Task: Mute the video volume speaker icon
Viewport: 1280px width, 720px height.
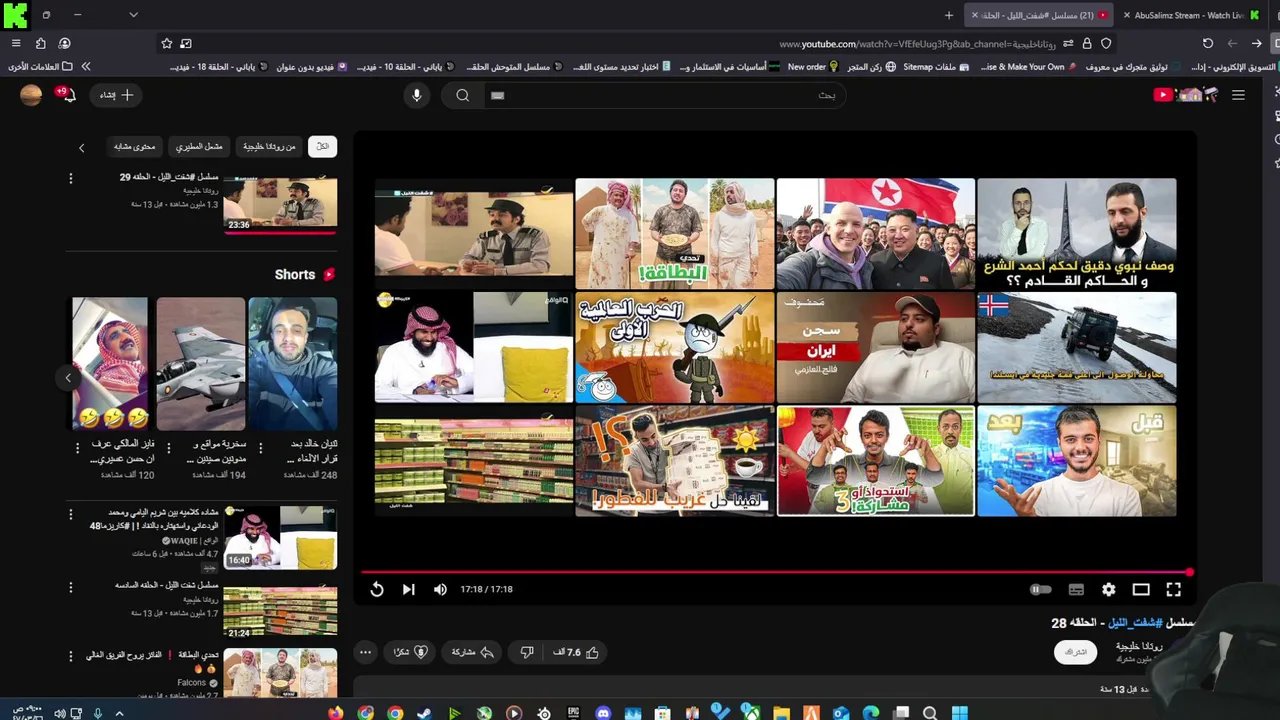Action: [x=440, y=589]
